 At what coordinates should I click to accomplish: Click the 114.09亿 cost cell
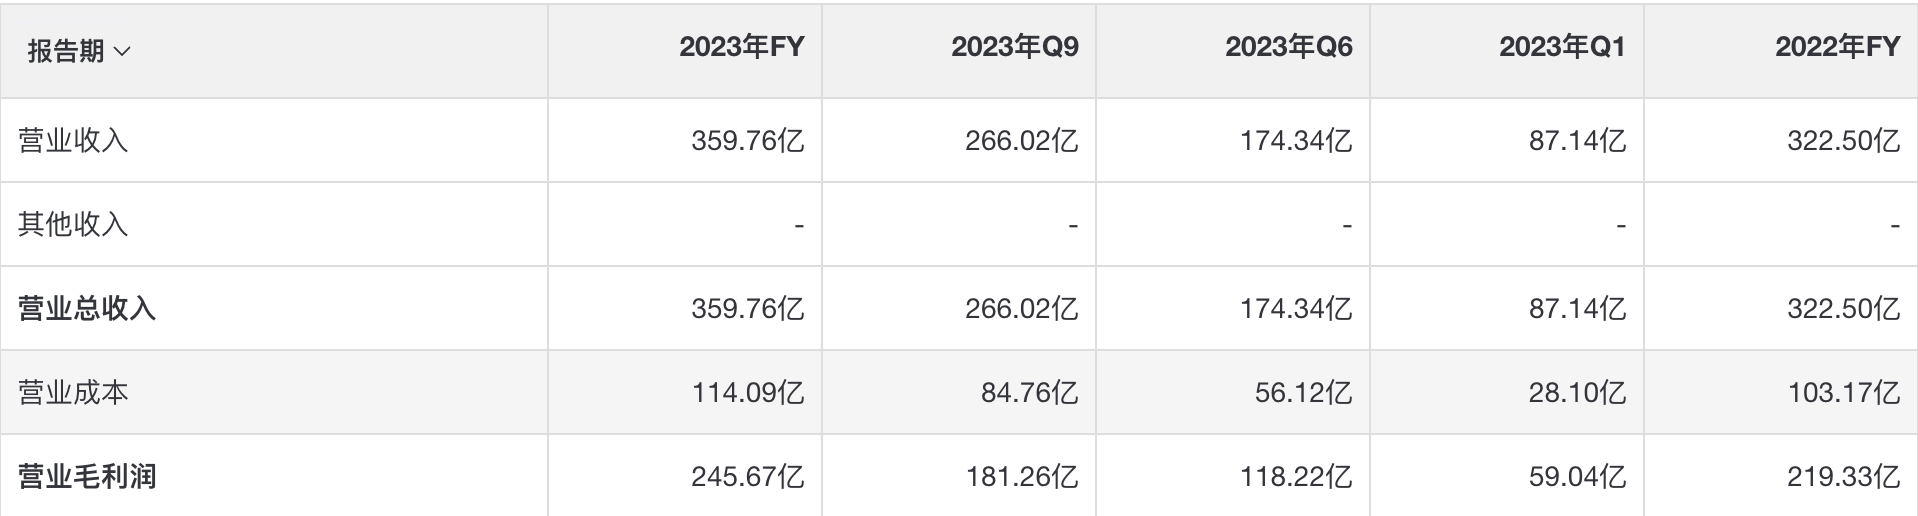tap(747, 392)
